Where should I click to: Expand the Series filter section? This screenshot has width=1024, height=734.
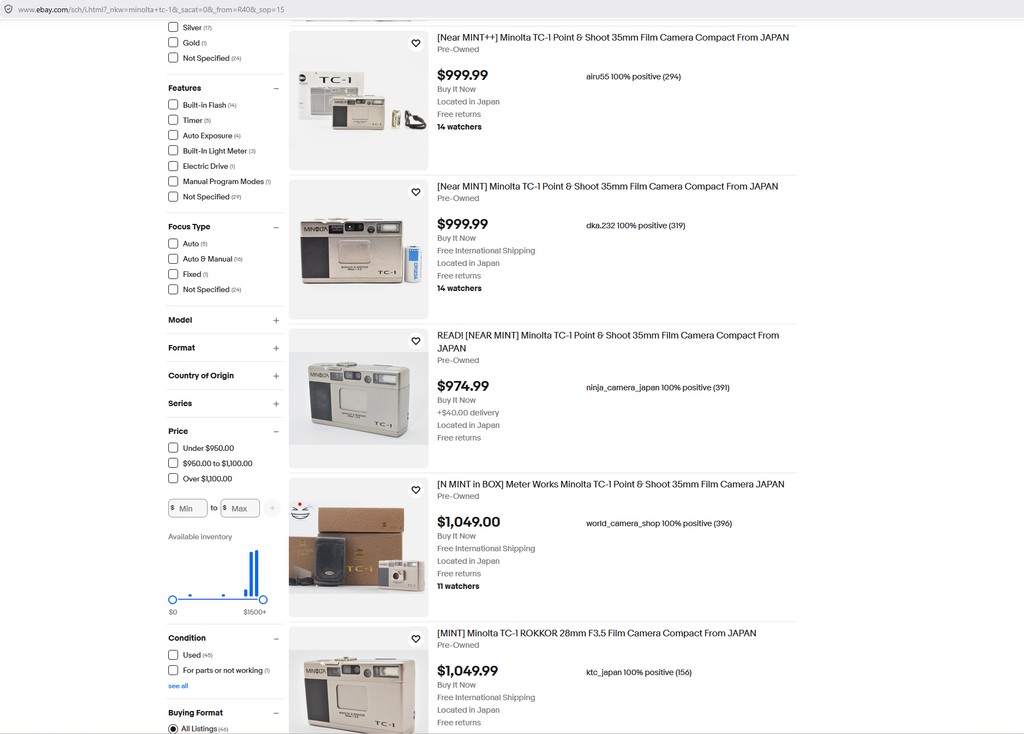click(x=276, y=404)
